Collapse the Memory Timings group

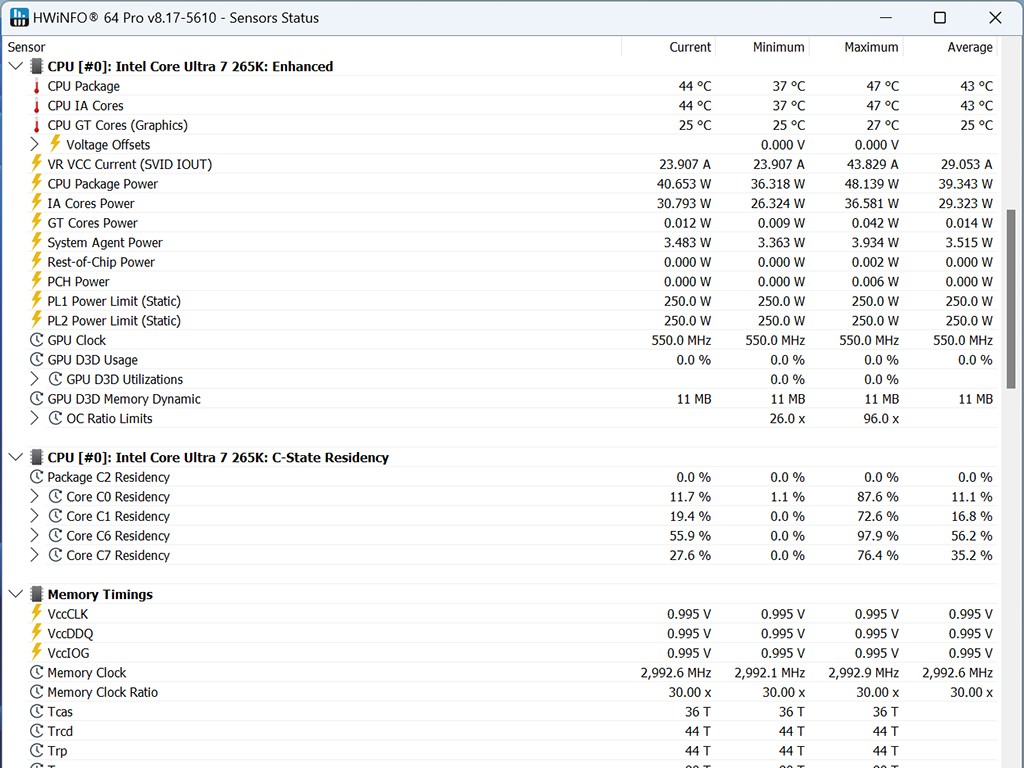coord(15,594)
